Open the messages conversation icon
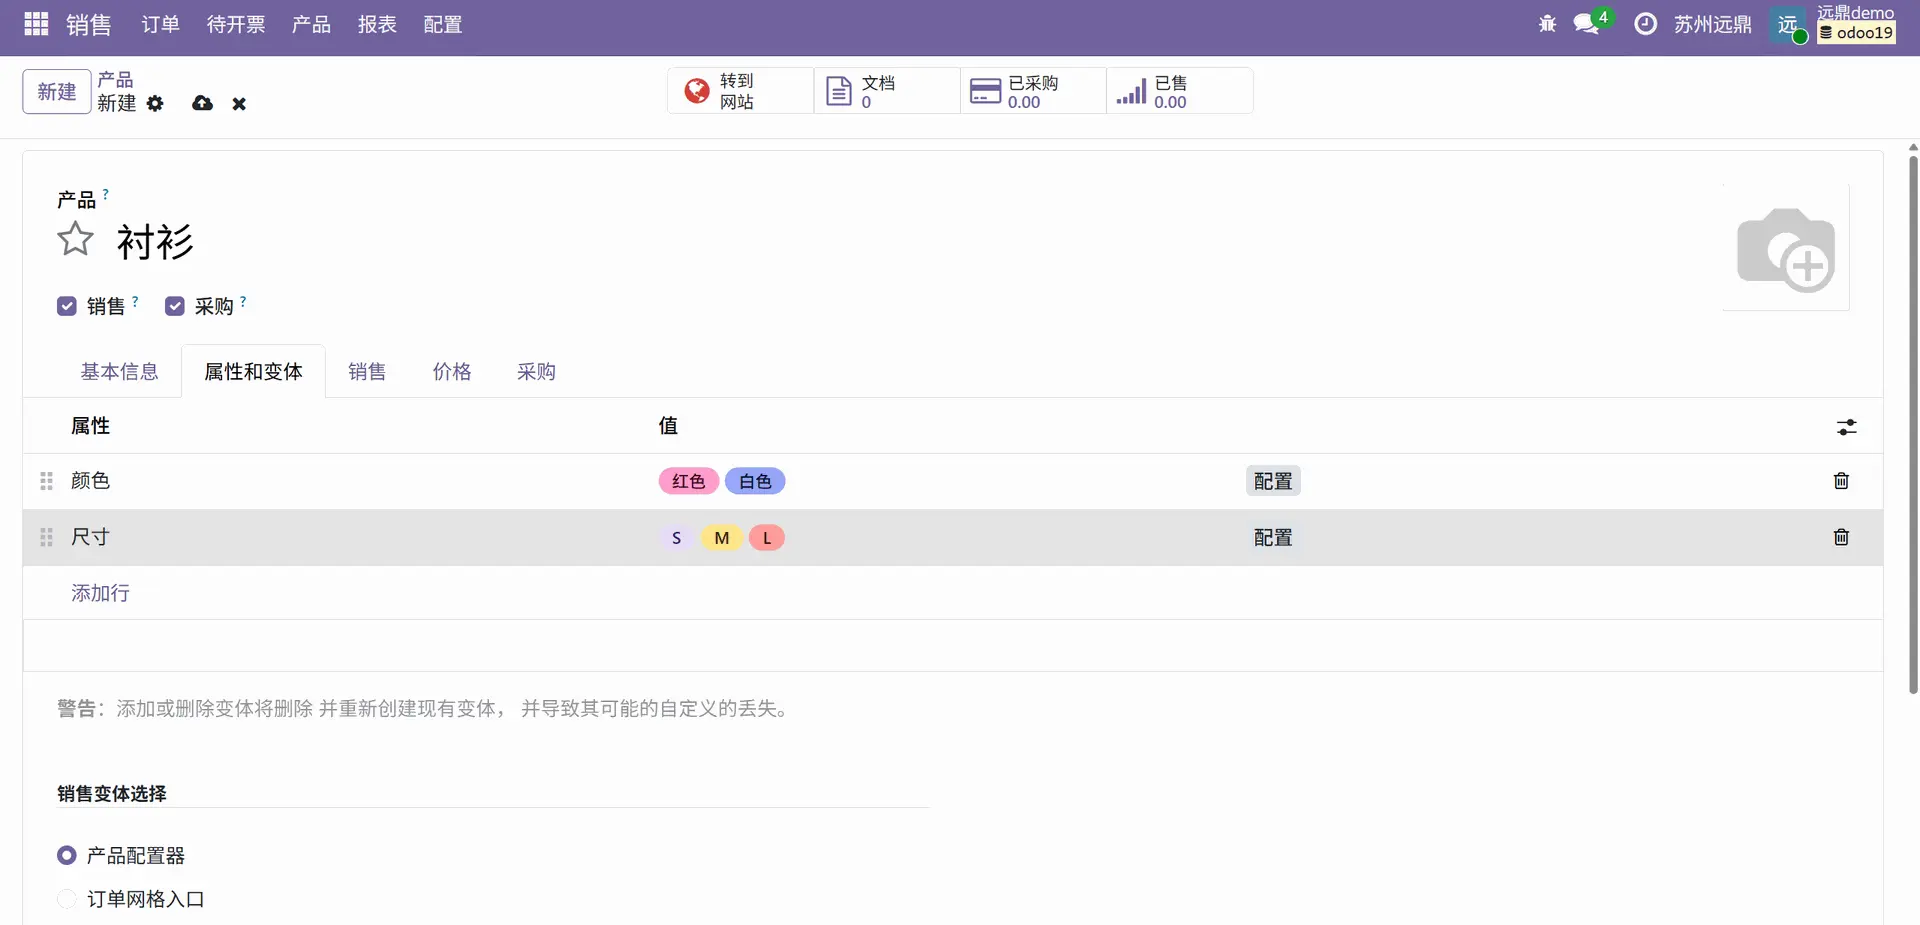This screenshot has width=1920, height=925. point(1586,24)
